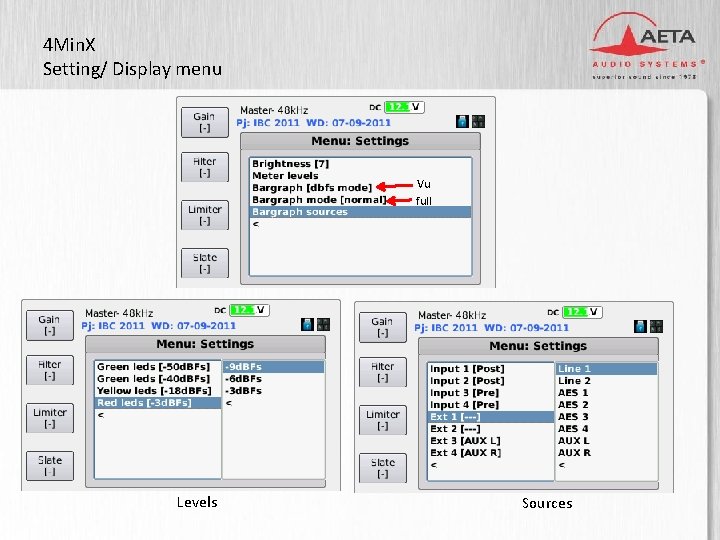Click Limiter button in the Levels panel
Image resolution: width=720 pixels, height=540 pixels.
click(50, 418)
